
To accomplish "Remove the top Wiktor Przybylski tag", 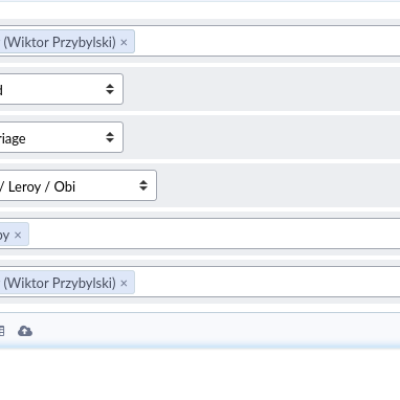I will [x=124, y=42].
